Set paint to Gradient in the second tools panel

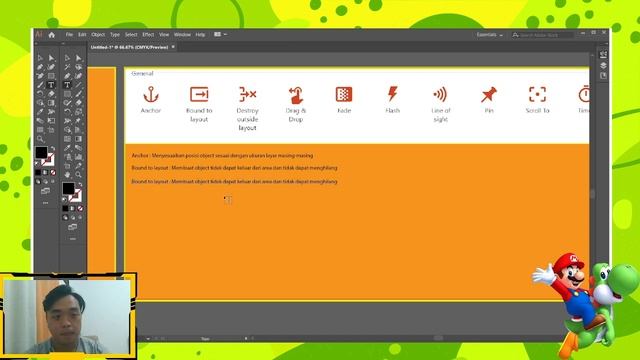pyautogui.click(x=73, y=208)
